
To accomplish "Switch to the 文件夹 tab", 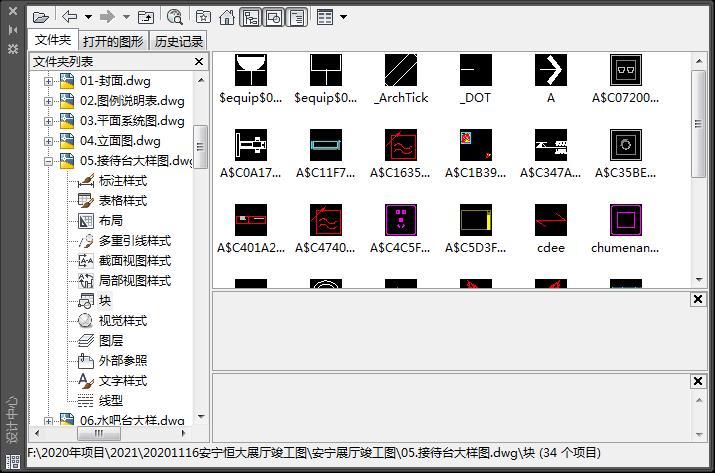I will tap(53, 40).
